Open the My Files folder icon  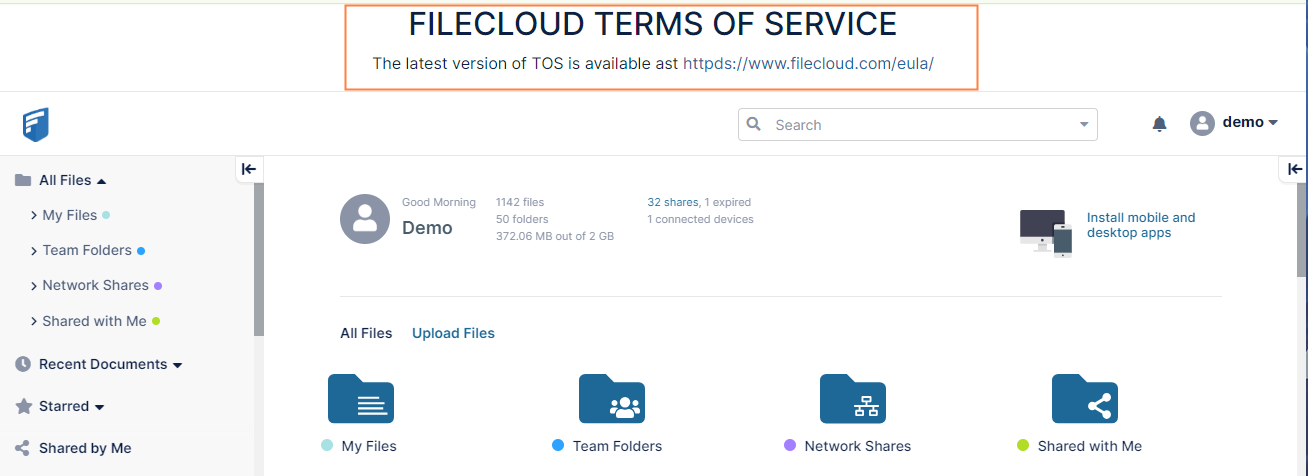point(361,398)
